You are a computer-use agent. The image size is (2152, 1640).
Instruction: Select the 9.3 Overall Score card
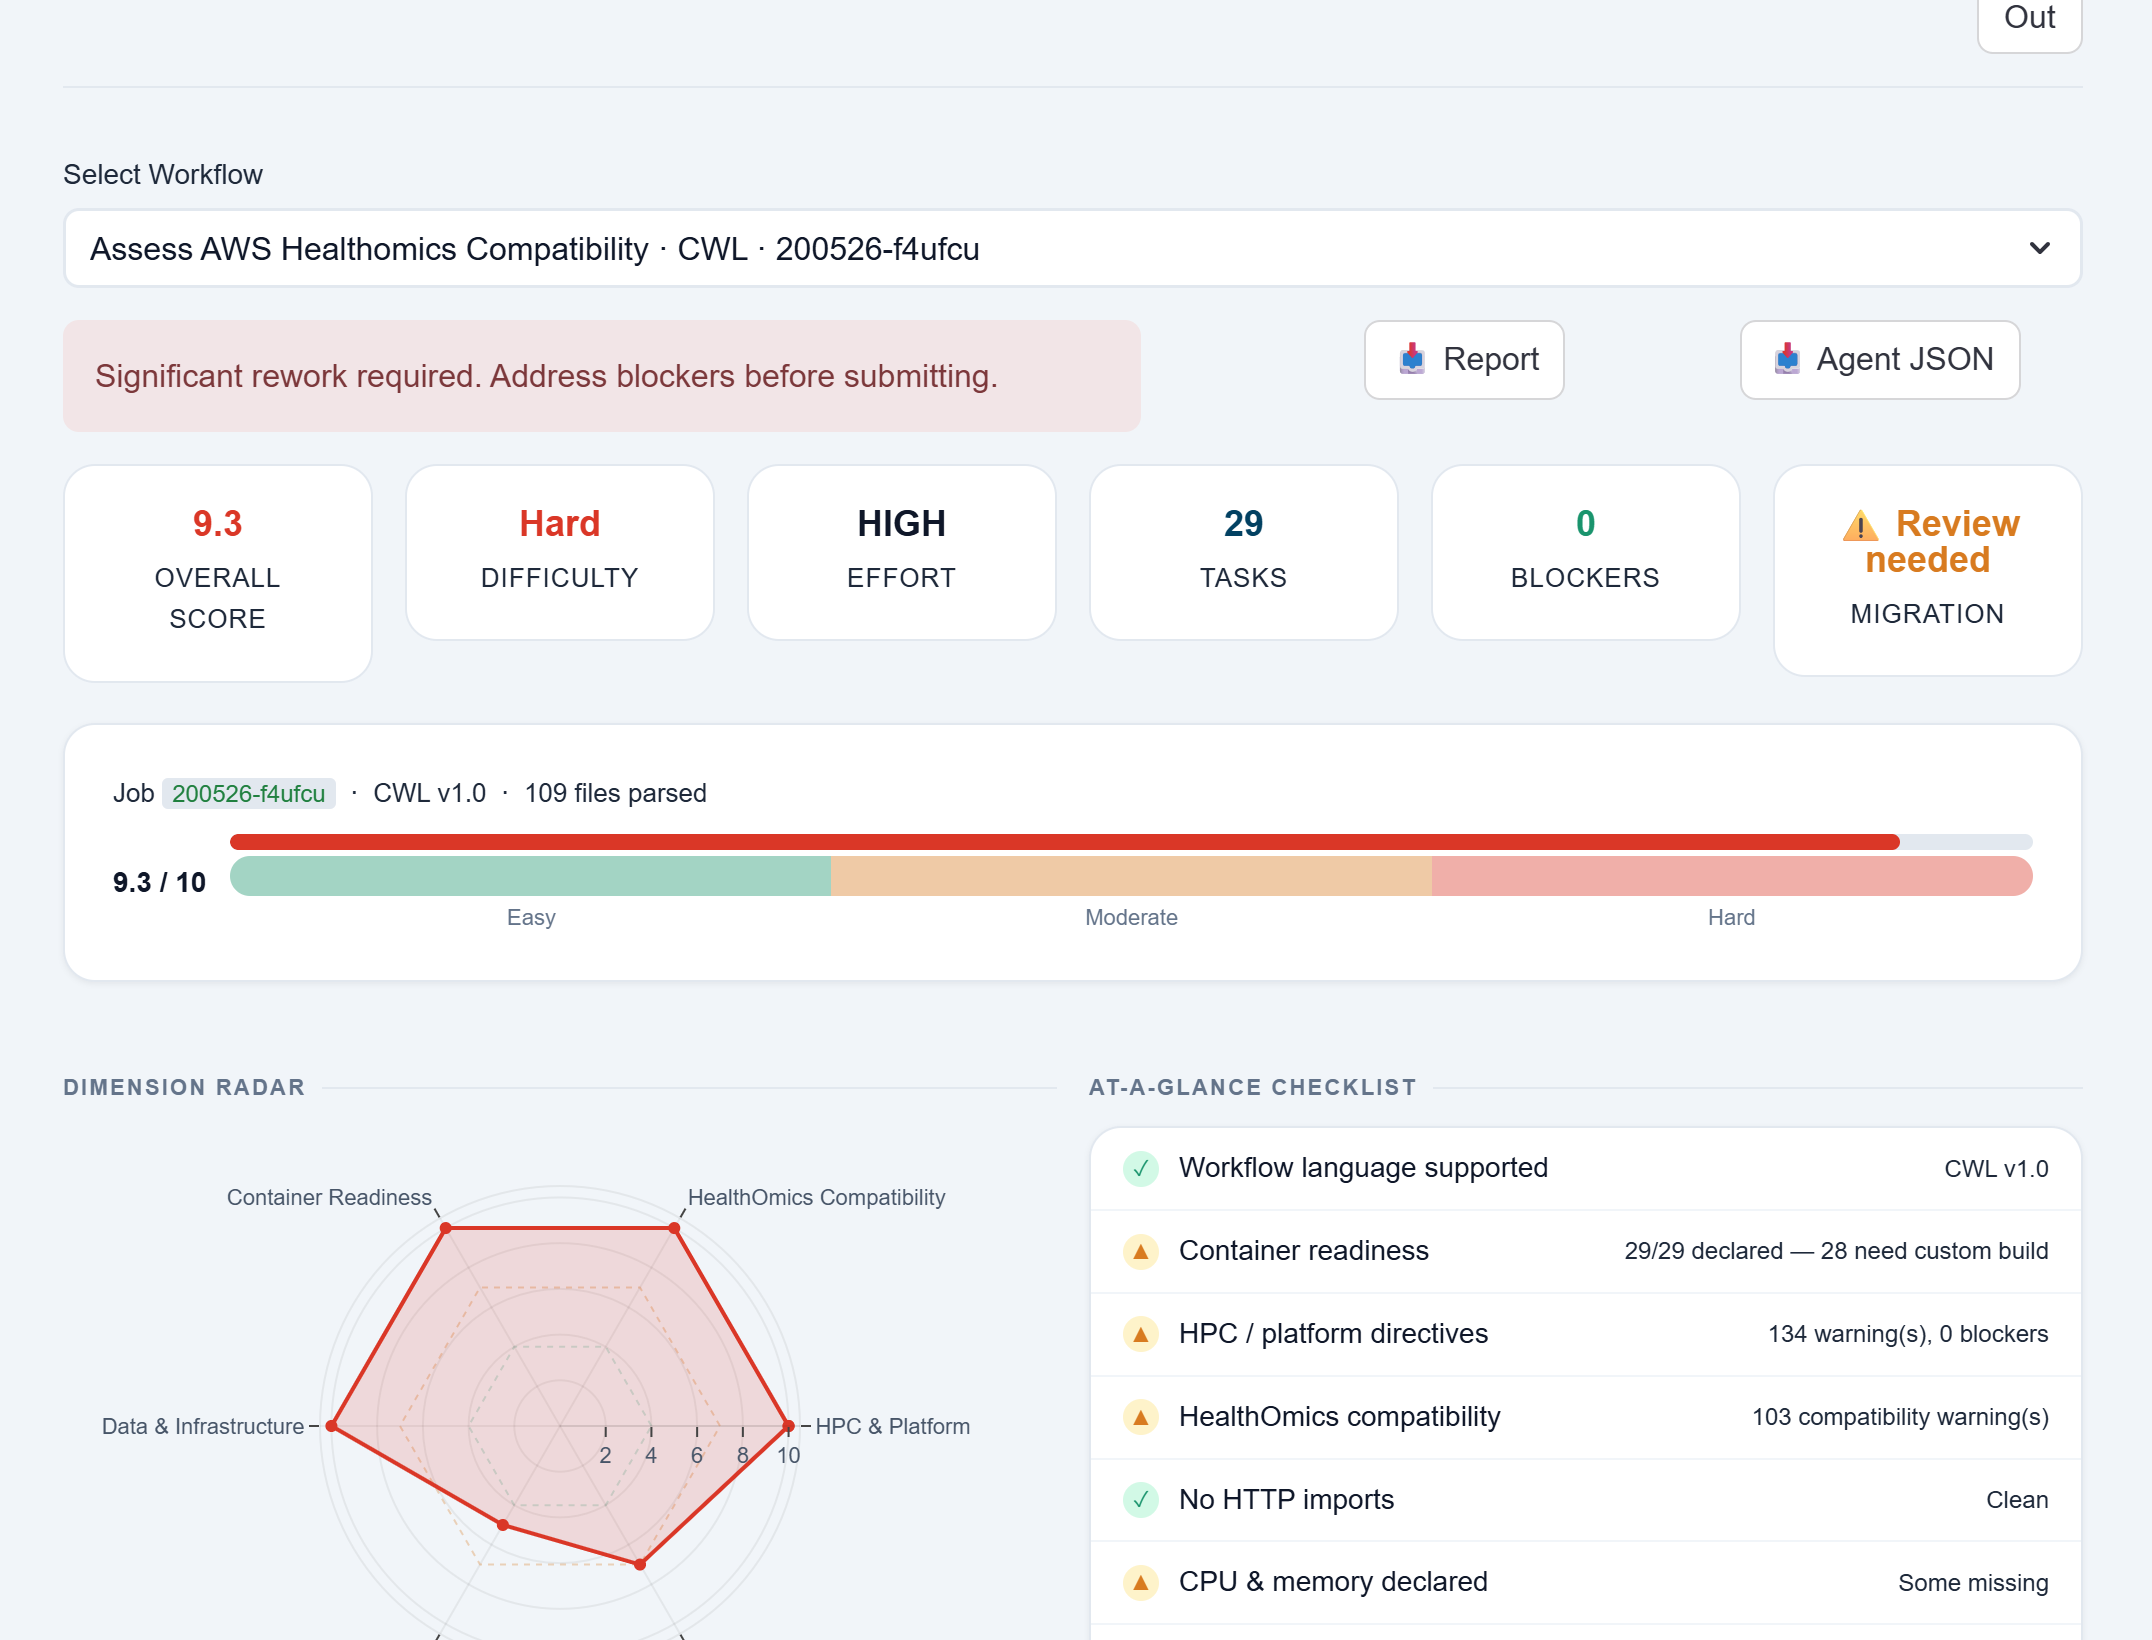click(x=218, y=573)
